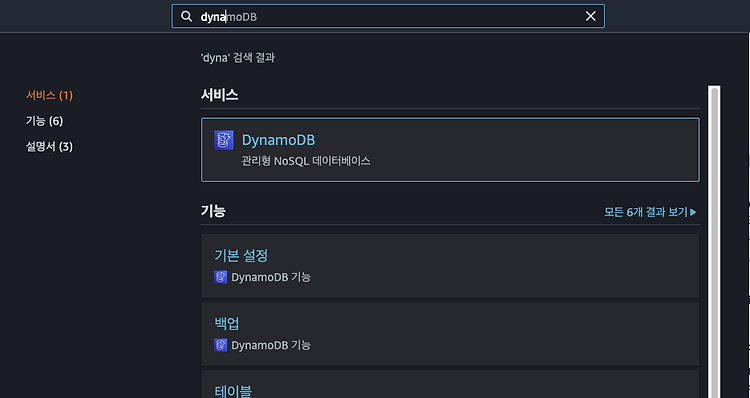Click the DynamoDB 기능 label under 기본 설정

click(271, 277)
